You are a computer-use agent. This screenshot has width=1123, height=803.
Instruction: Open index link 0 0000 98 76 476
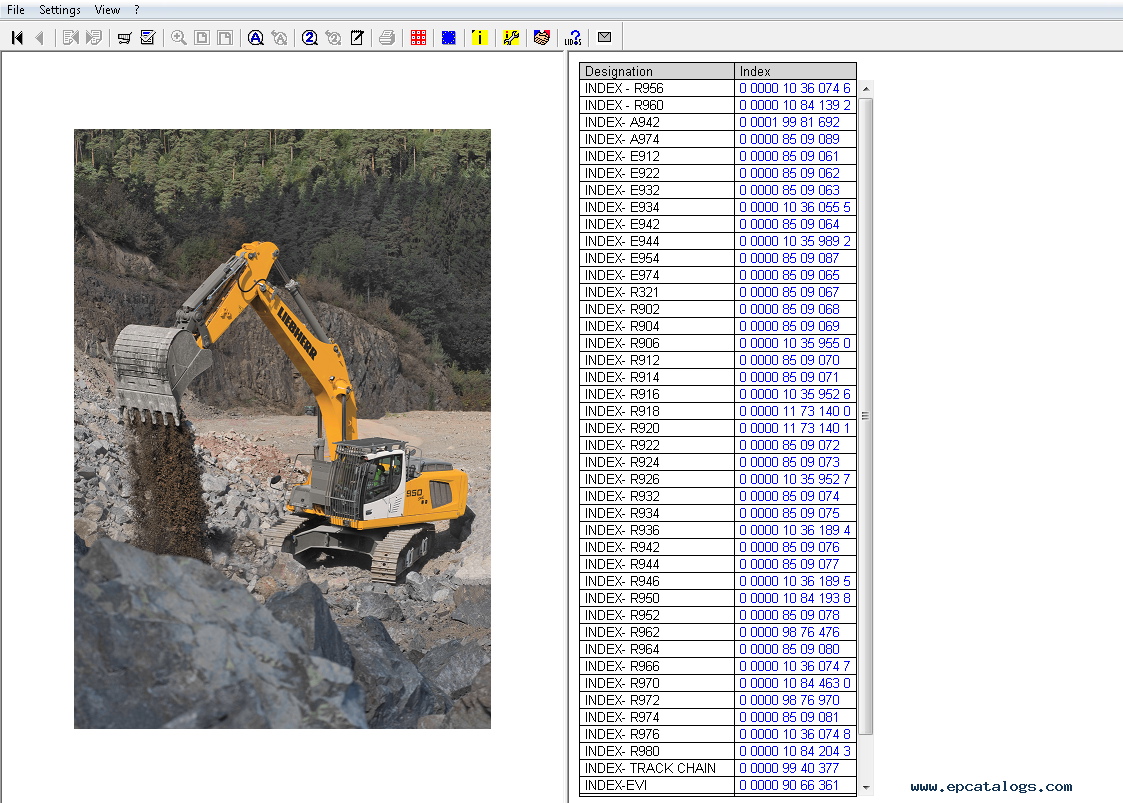click(789, 632)
